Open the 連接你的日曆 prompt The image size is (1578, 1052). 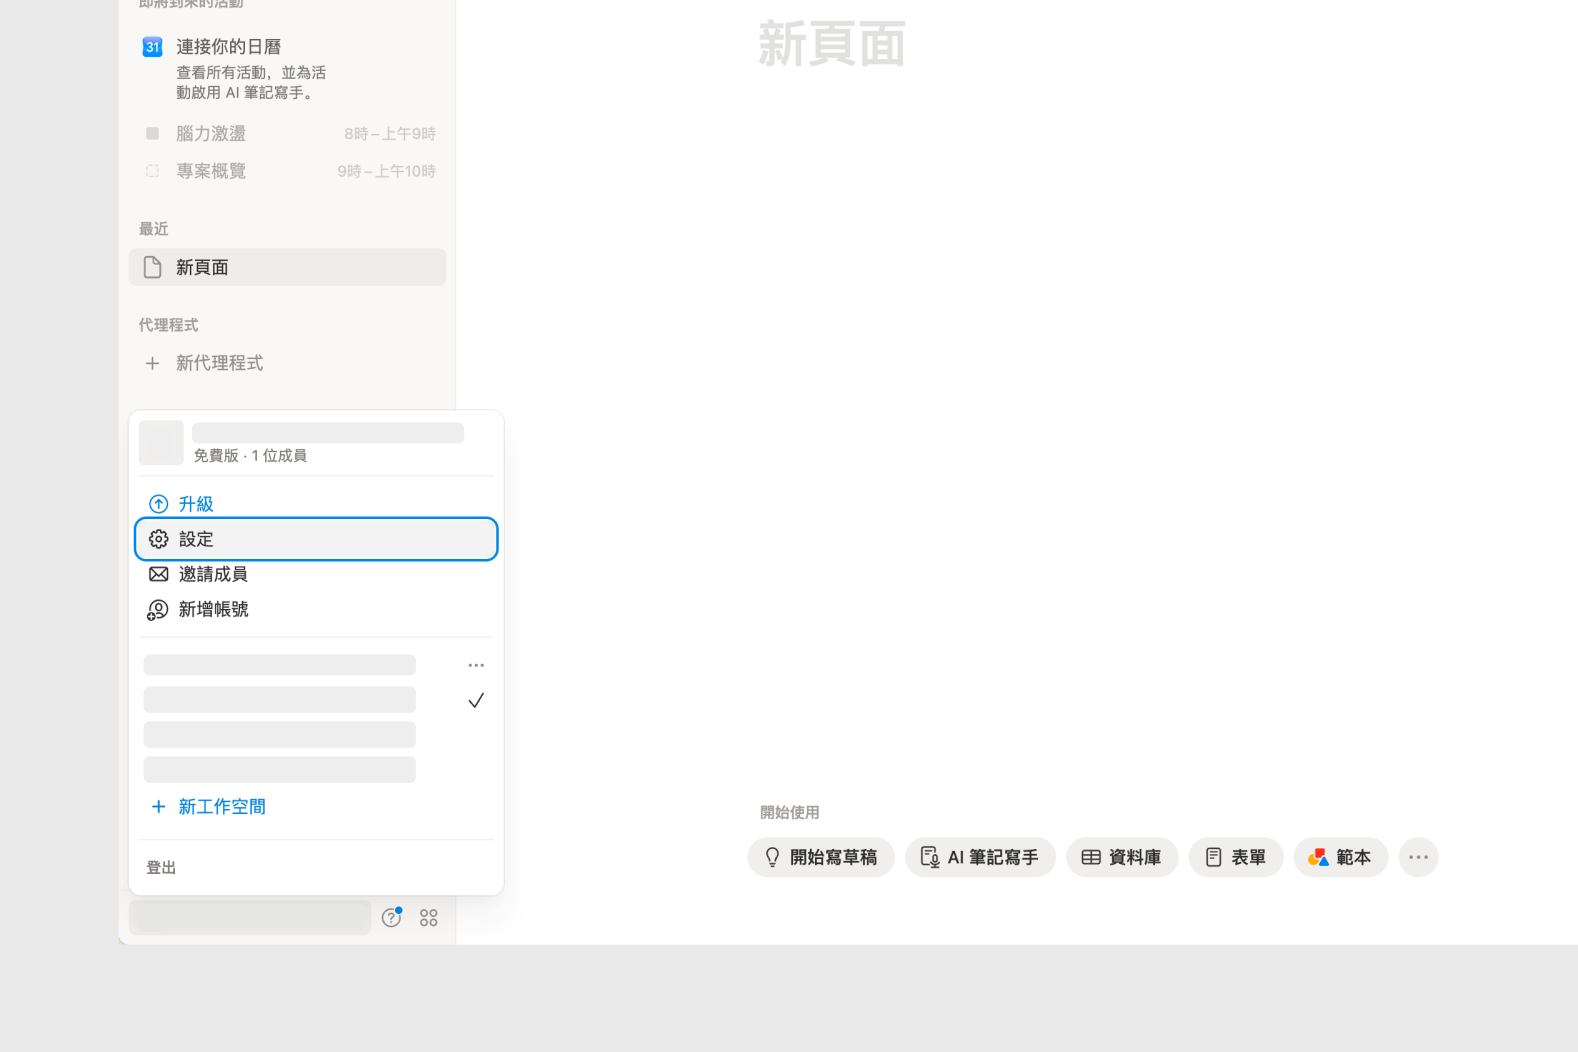tap(288, 69)
